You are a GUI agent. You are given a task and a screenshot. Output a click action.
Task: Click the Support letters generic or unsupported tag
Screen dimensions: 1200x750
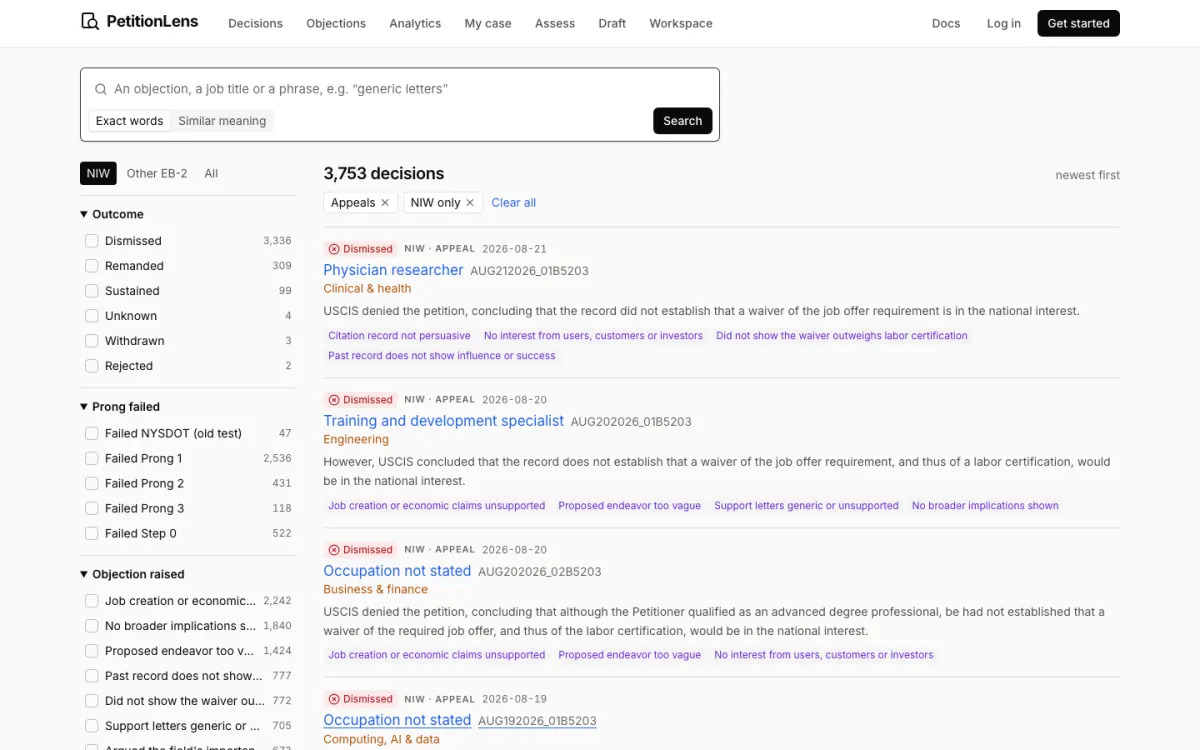(x=806, y=506)
